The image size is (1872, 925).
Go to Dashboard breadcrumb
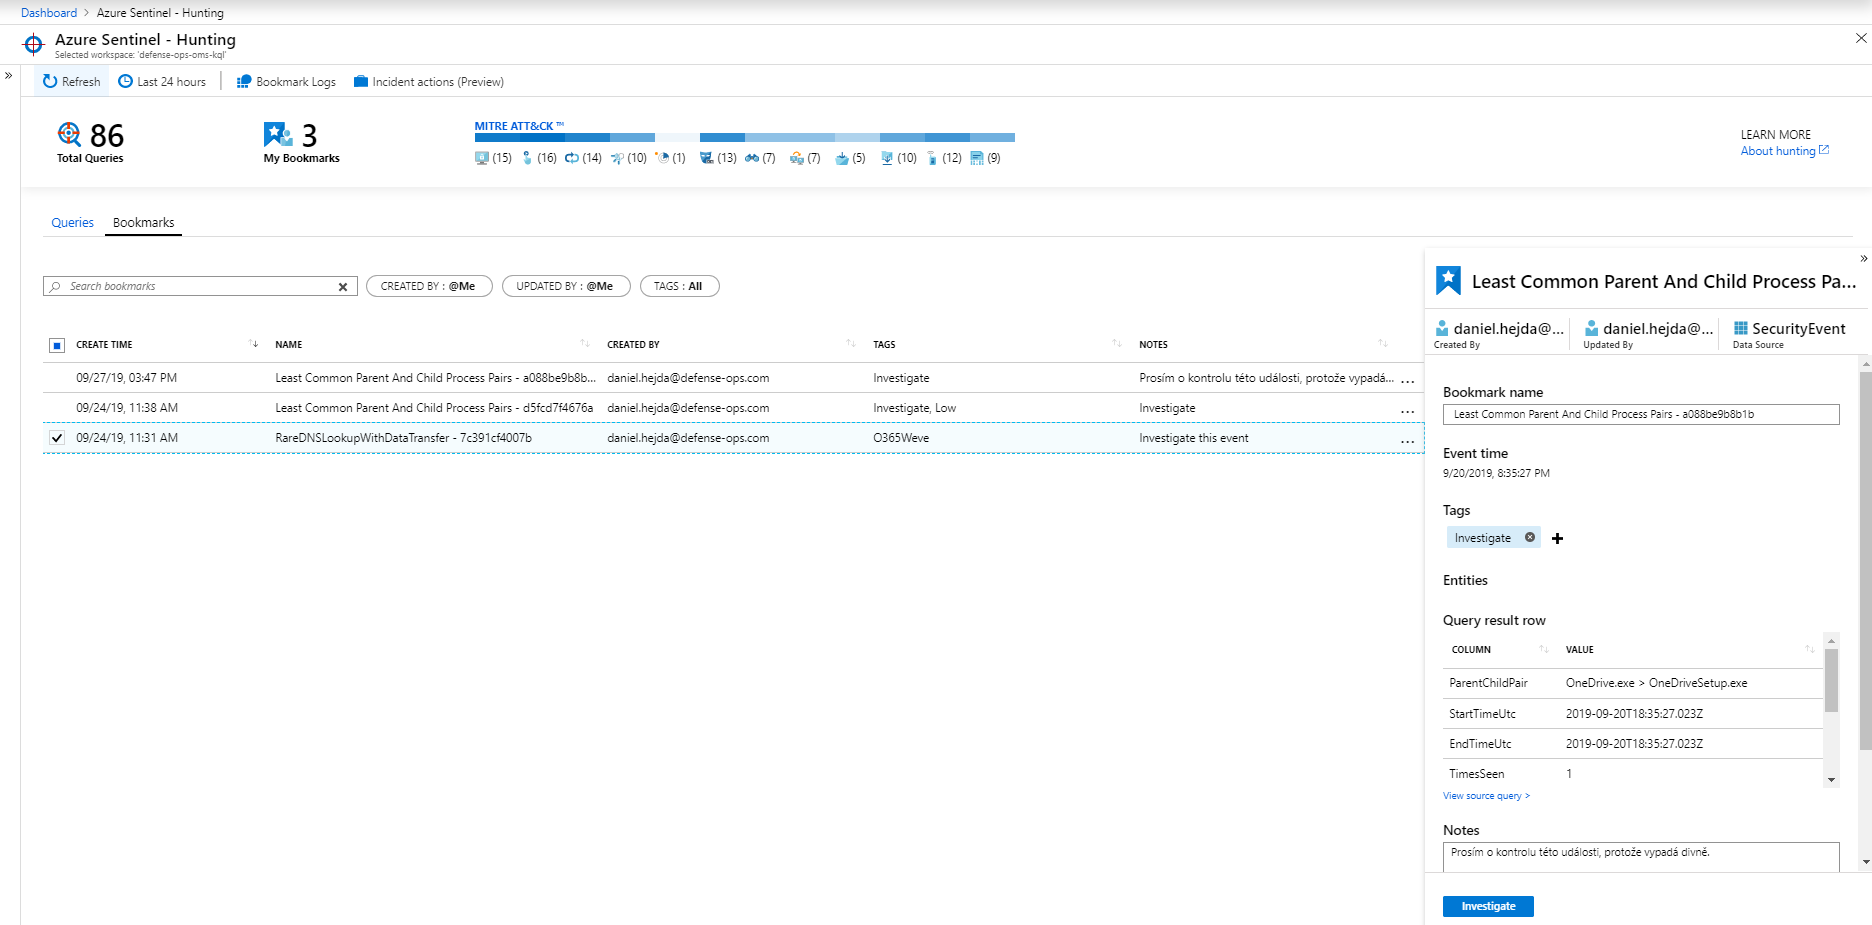tap(49, 13)
